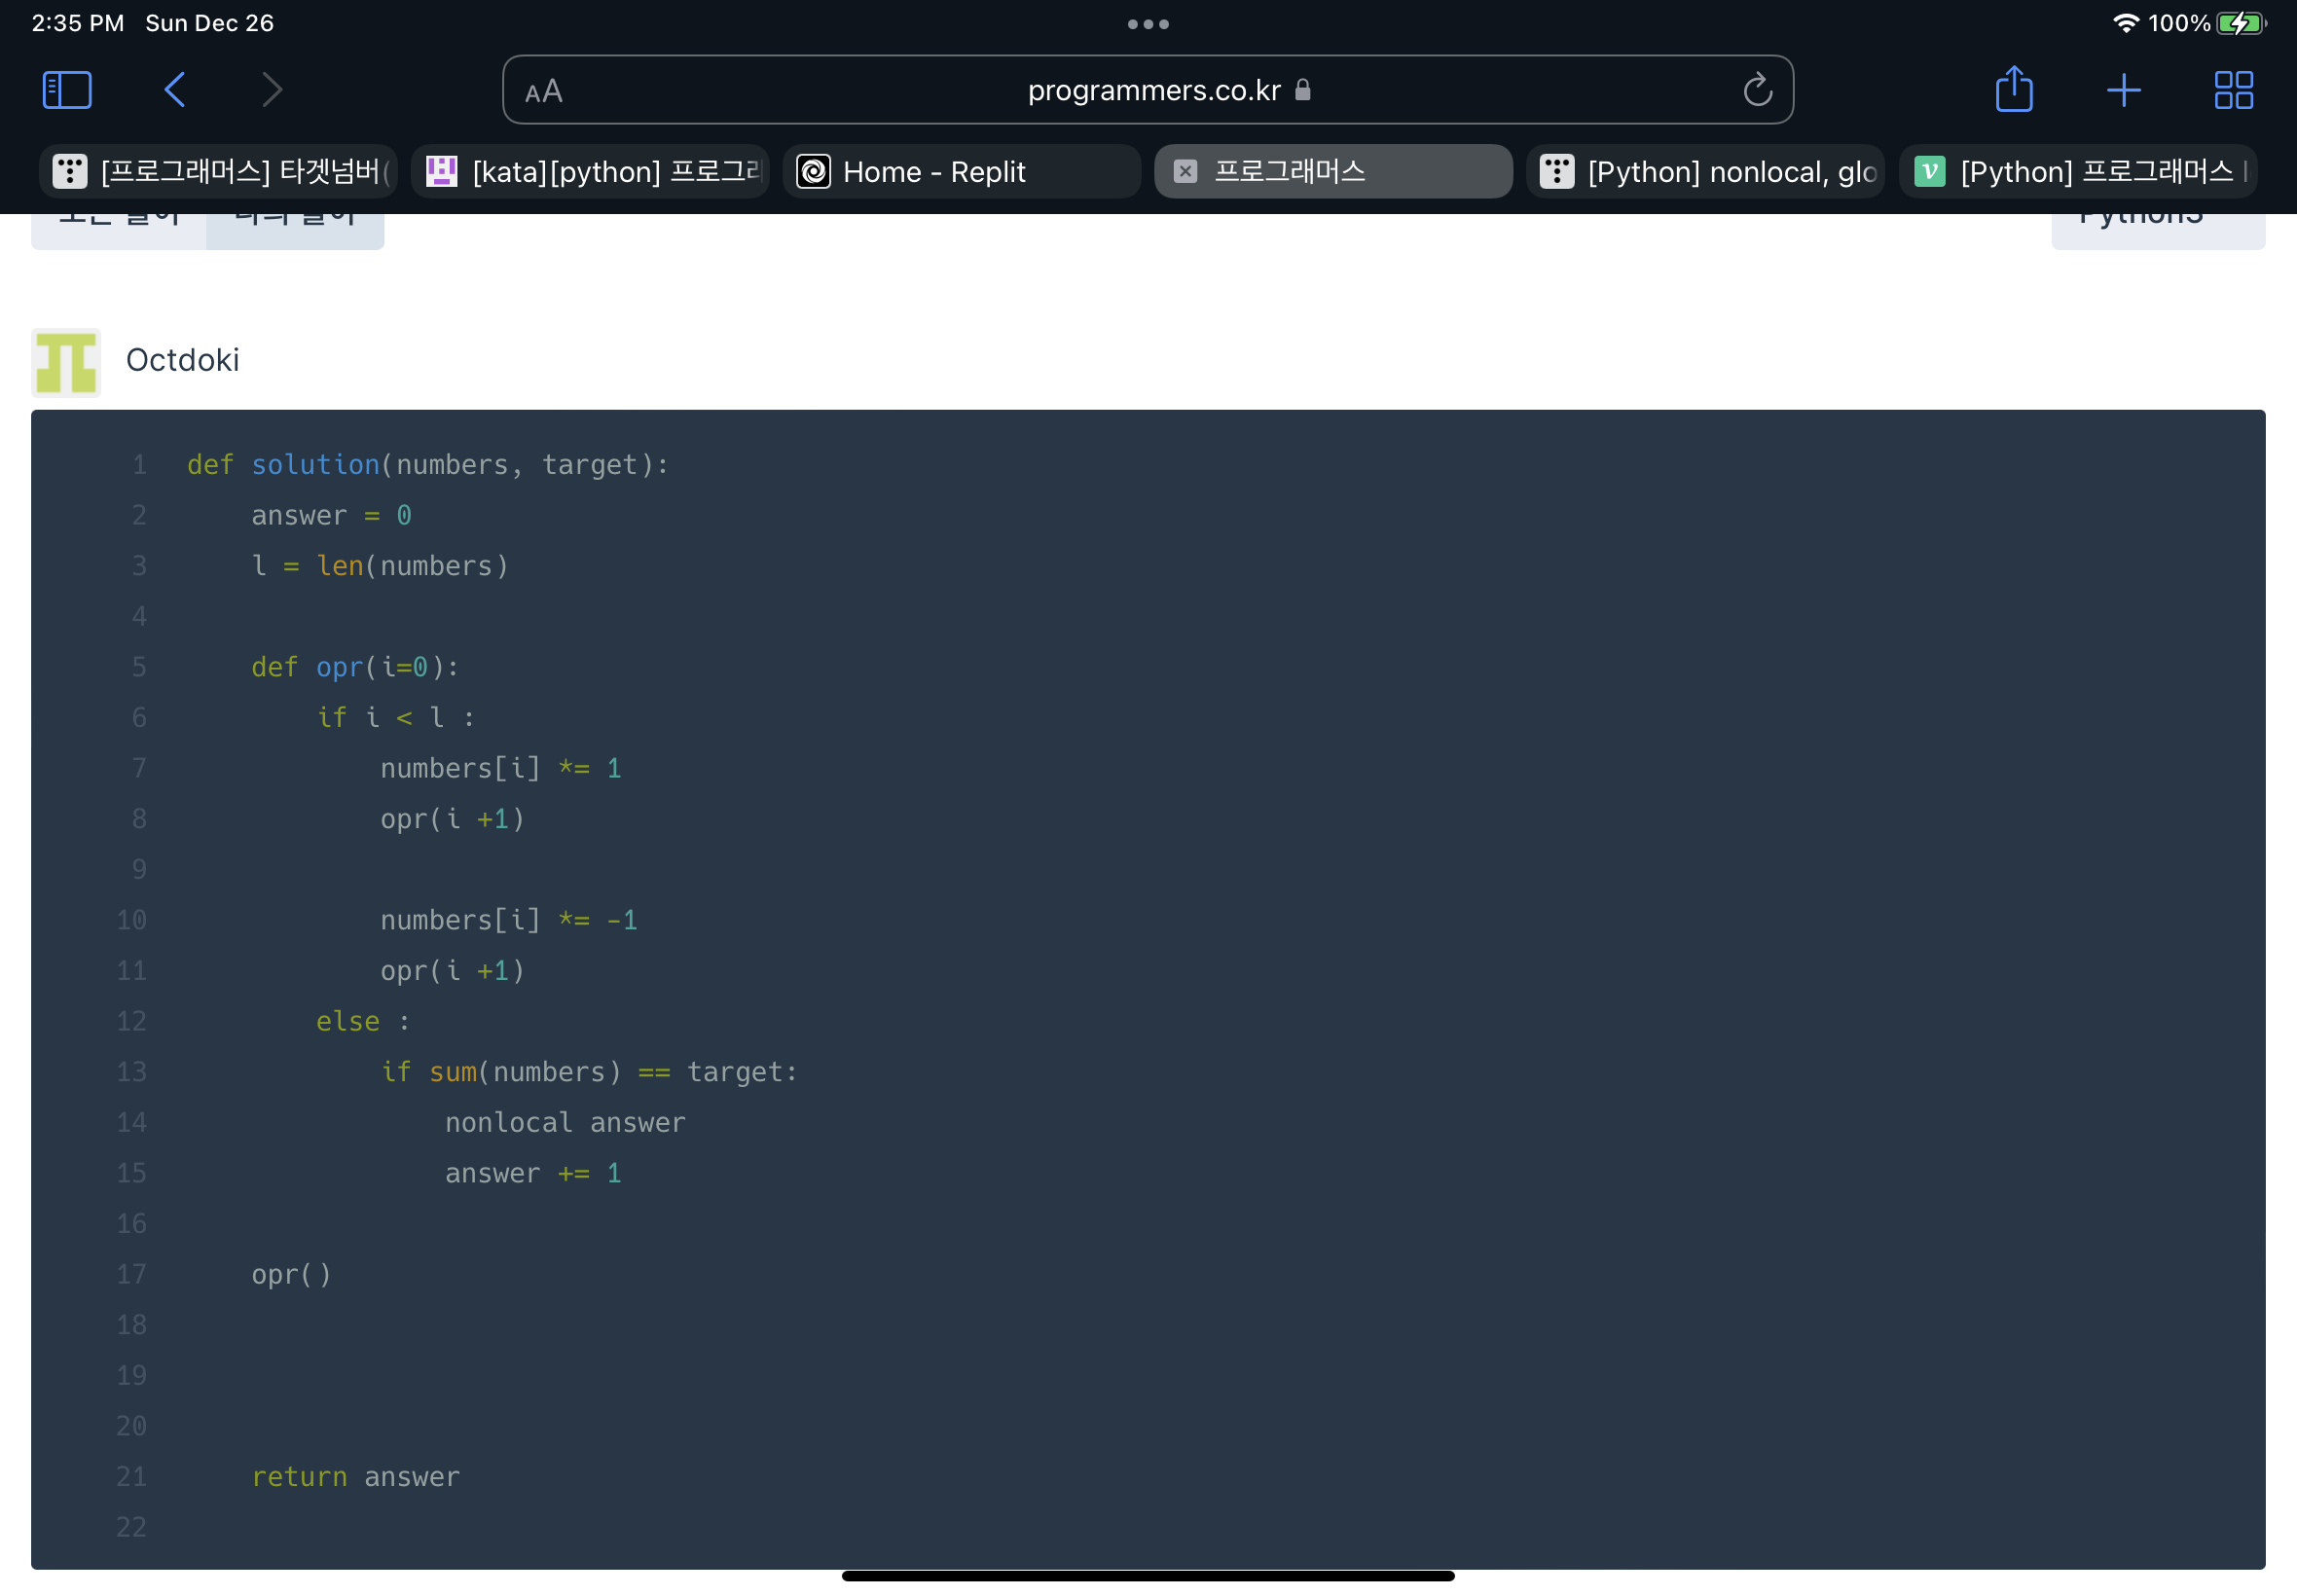
Task: Select the last [Python] 프로그래머스 tab
Action: pos(2078,172)
